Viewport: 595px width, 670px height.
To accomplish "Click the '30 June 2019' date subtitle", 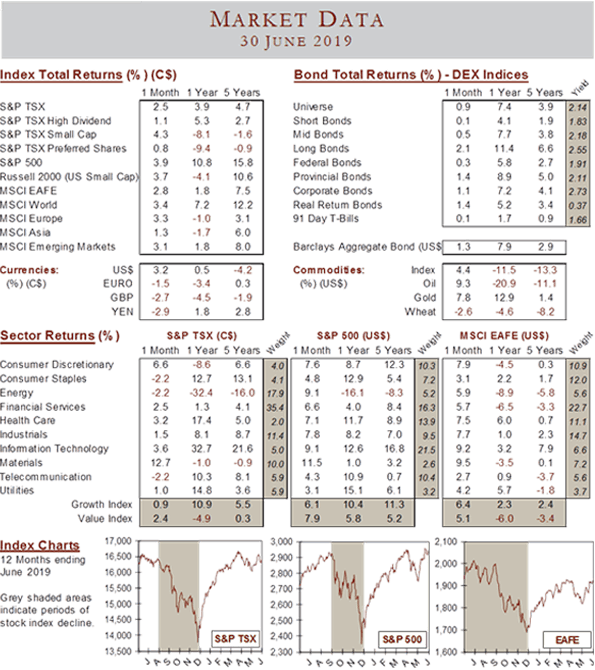I will pos(296,41).
